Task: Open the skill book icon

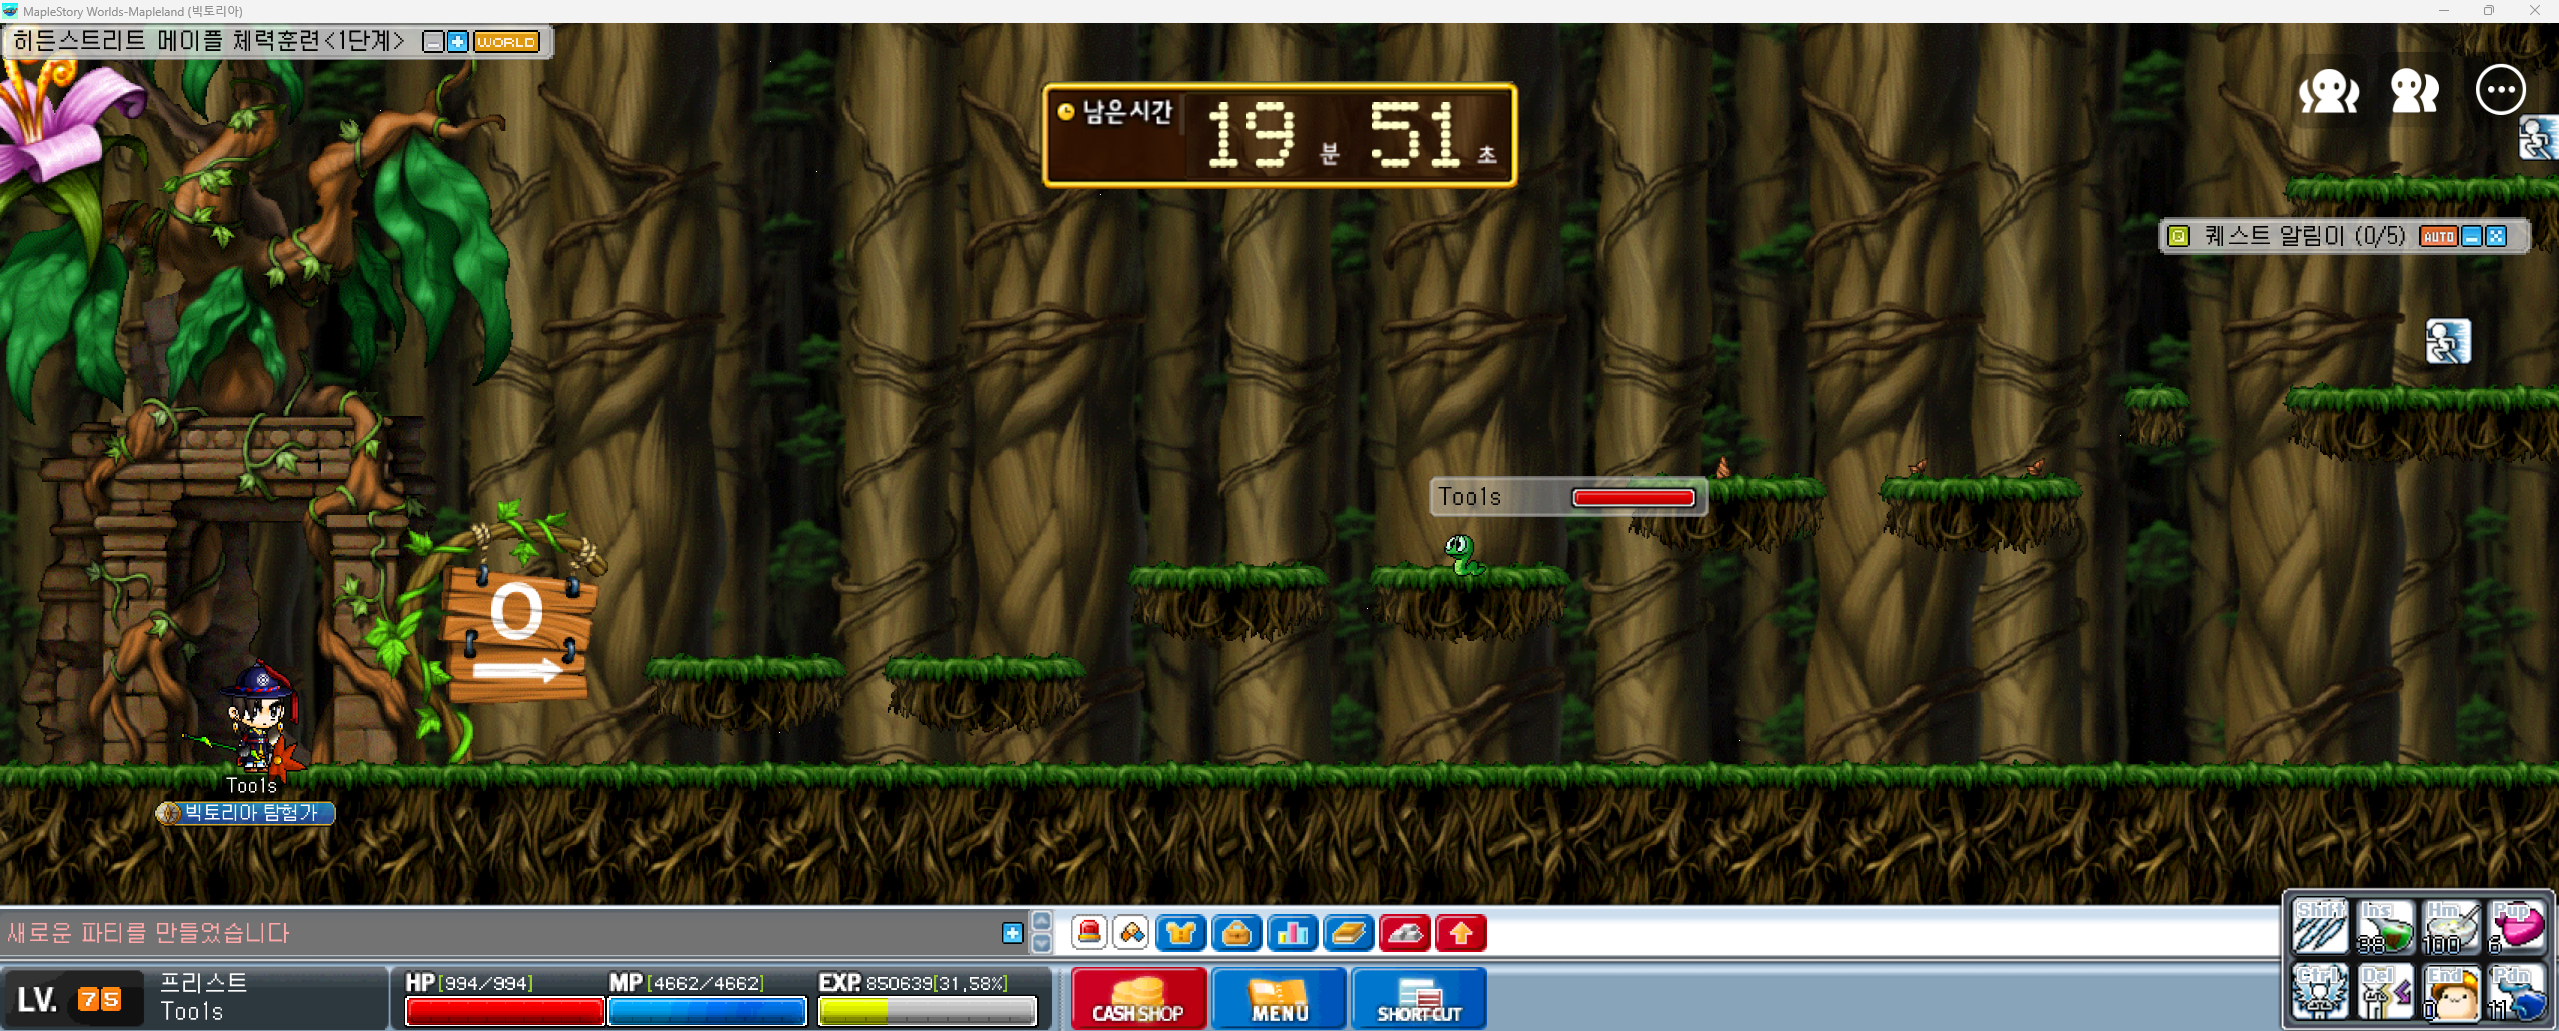Action: click(1348, 933)
